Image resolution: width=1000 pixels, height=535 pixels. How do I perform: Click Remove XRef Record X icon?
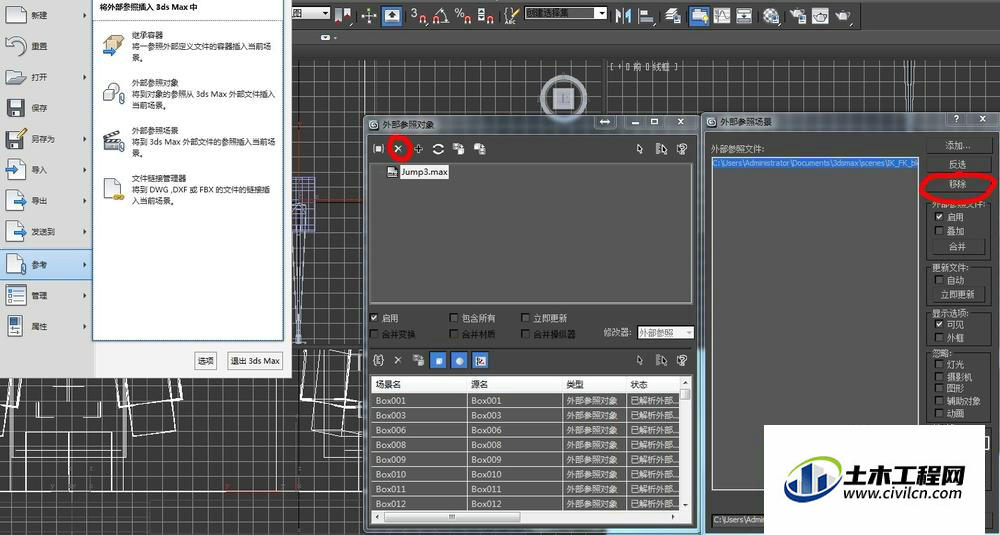coord(398,149)
